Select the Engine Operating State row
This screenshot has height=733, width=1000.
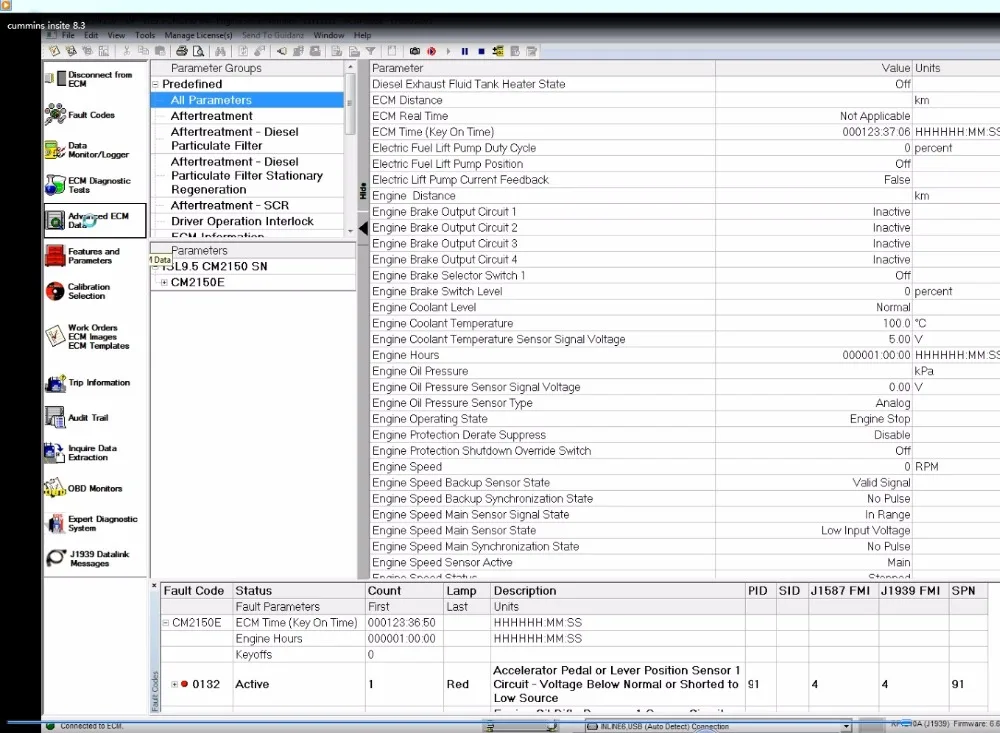click(x=685, y=419)
